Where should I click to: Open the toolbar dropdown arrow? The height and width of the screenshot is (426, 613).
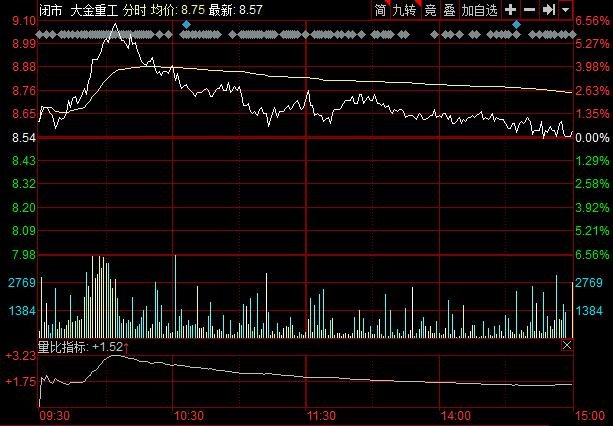coord(566,10)
